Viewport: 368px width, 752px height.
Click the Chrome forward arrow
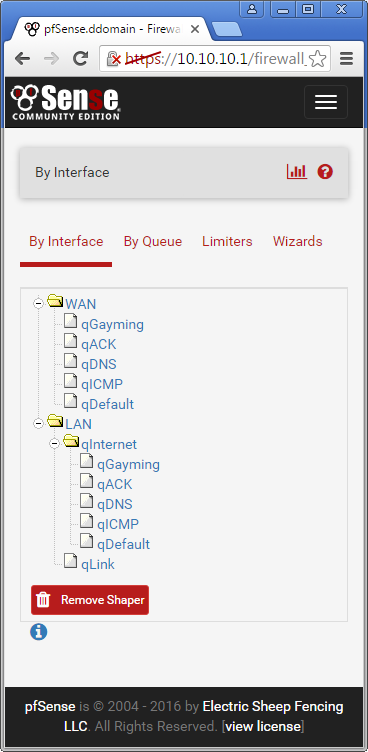tap(51, 59)
